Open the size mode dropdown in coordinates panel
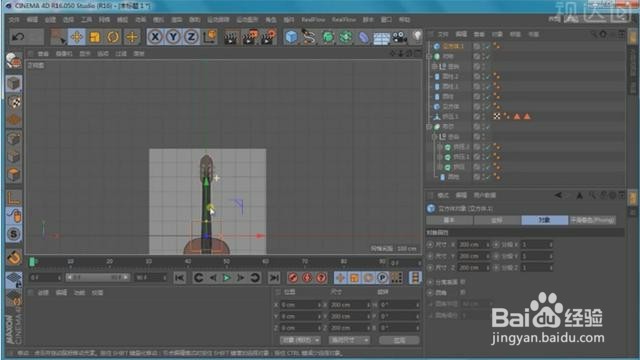This screenshot has width=640, height=360. point(350,340)
